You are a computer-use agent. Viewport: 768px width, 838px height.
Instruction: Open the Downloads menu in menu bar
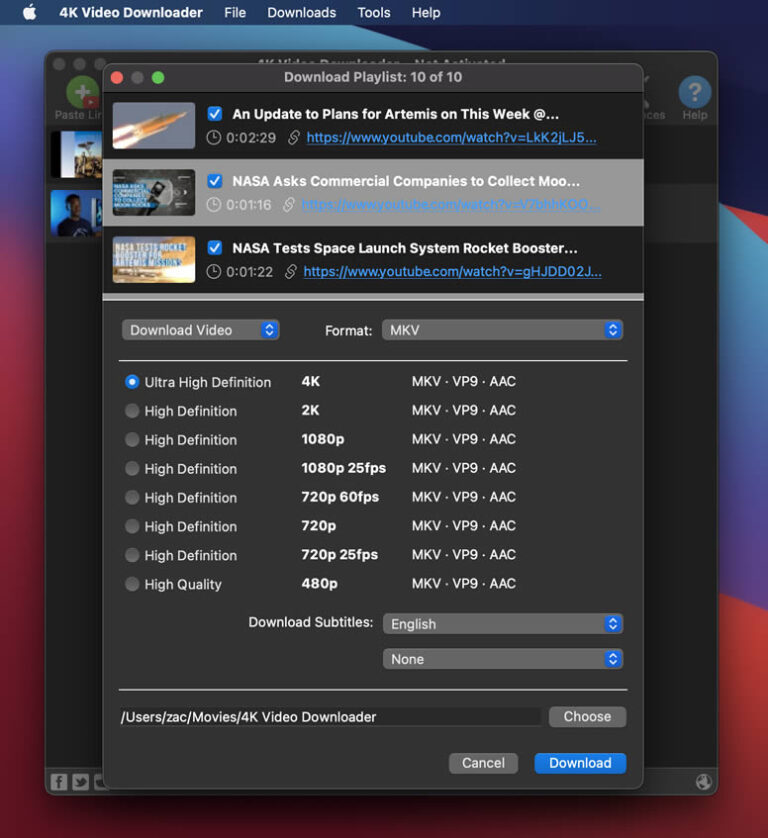point(301,13)
